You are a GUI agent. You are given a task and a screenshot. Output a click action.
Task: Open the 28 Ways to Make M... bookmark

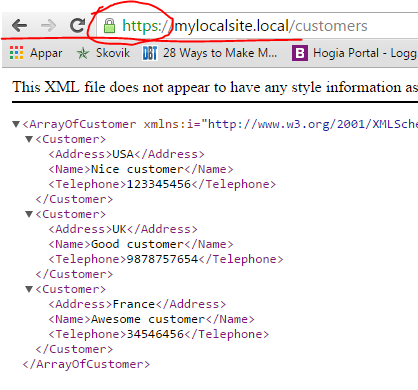210,53
